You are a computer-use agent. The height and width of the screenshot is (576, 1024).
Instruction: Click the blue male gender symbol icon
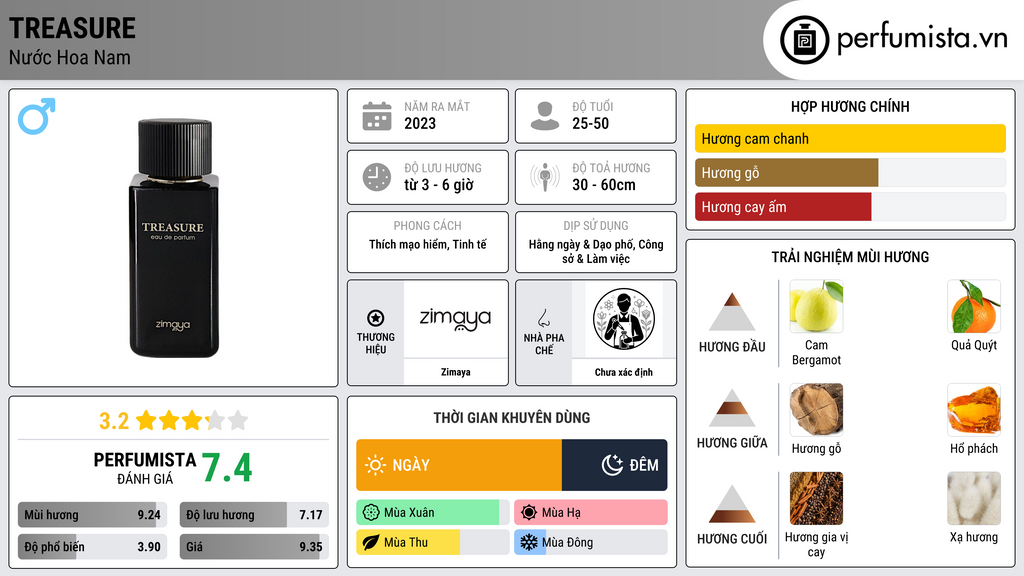(37, 116)
